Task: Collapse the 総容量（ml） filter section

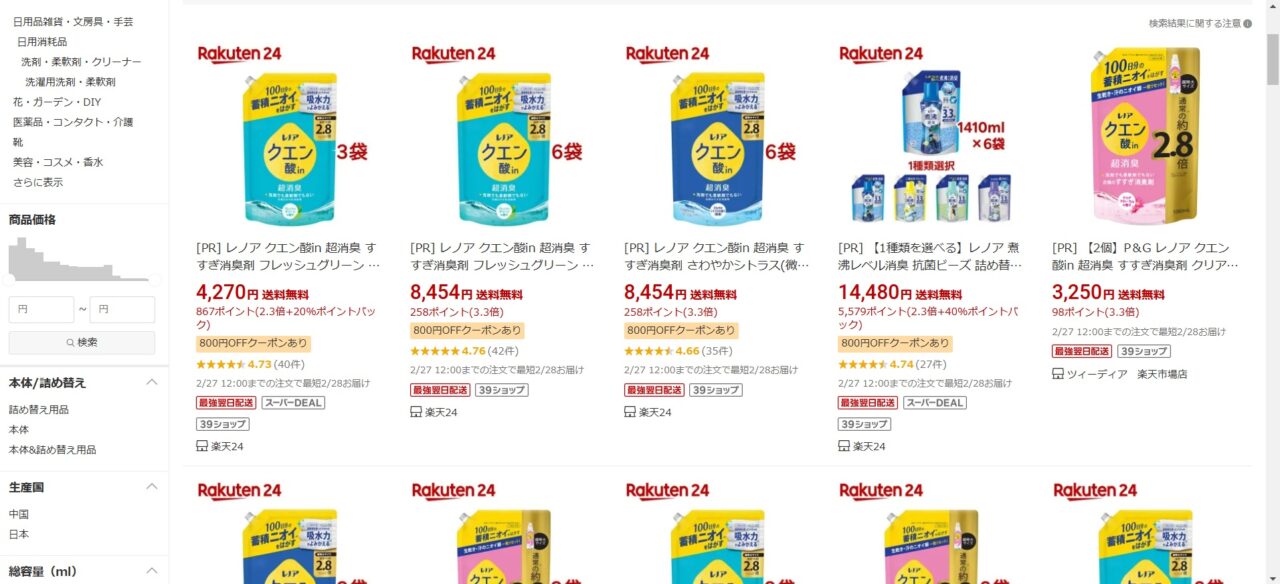Action: click(152, 571)
